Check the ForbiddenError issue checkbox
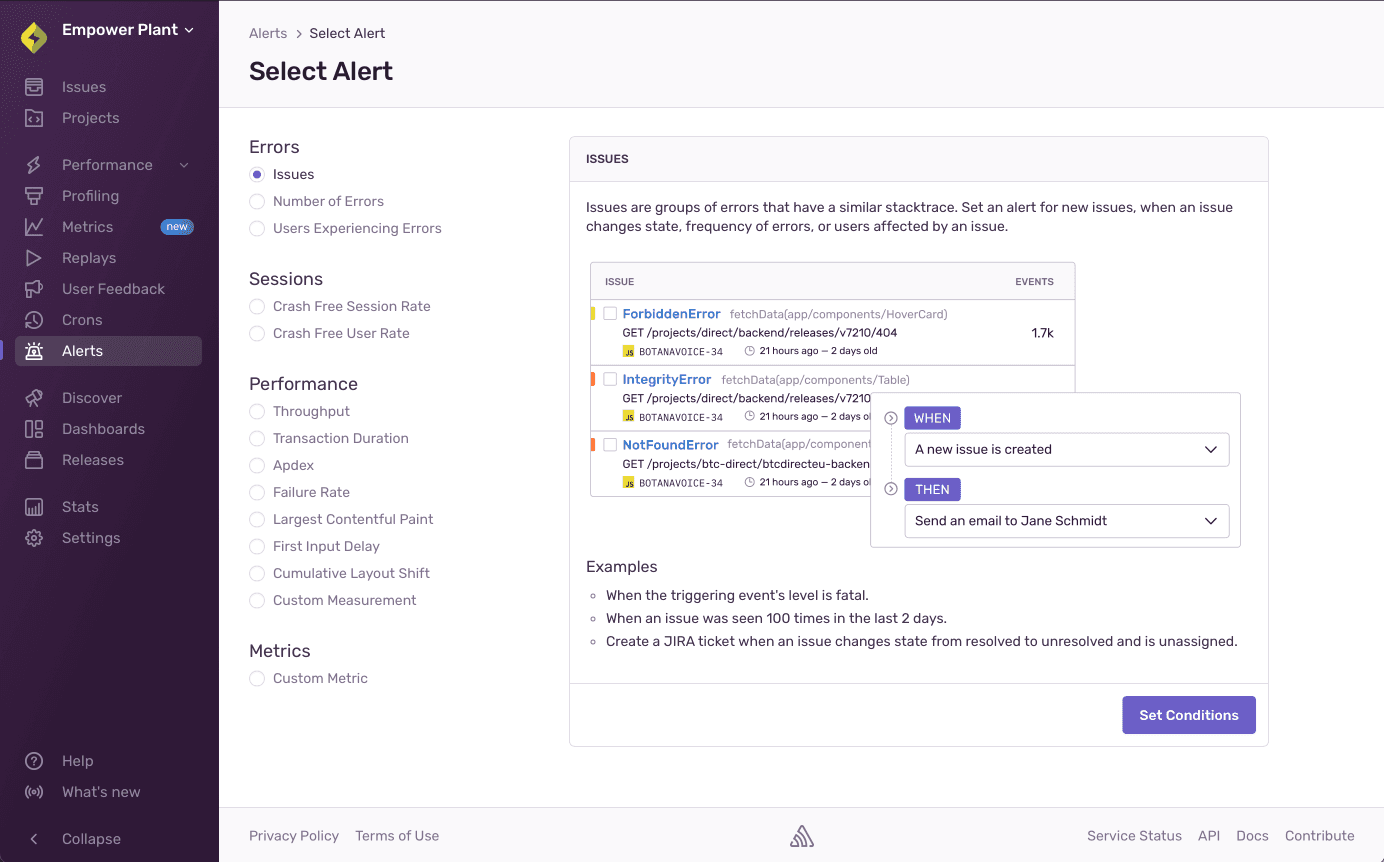 coord(612,313)
